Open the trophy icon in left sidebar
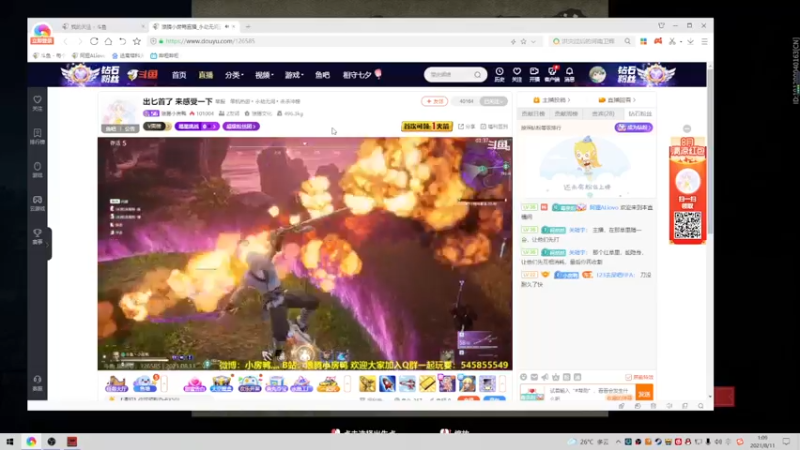This screenshot has height=450, width=800. click(x=37, y=237)
